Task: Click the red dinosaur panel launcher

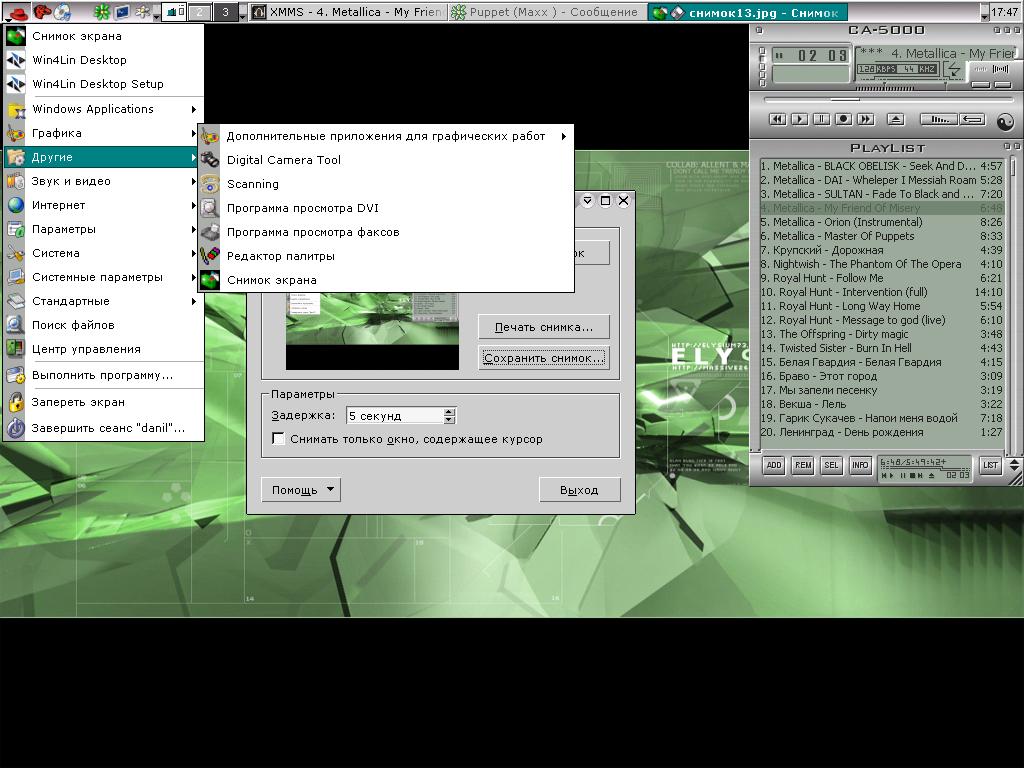Action: pos(42,11)
